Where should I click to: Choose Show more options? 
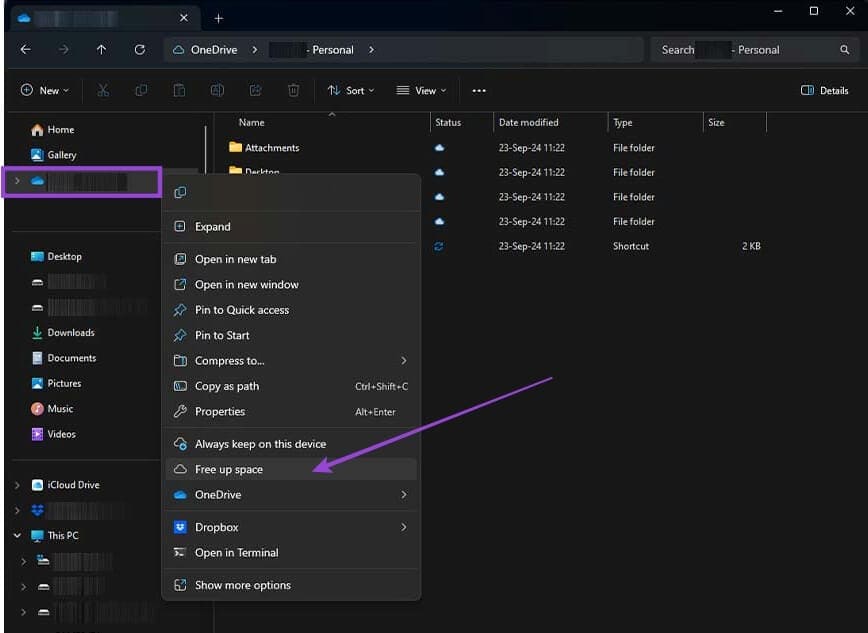click(x=291, y=585)
